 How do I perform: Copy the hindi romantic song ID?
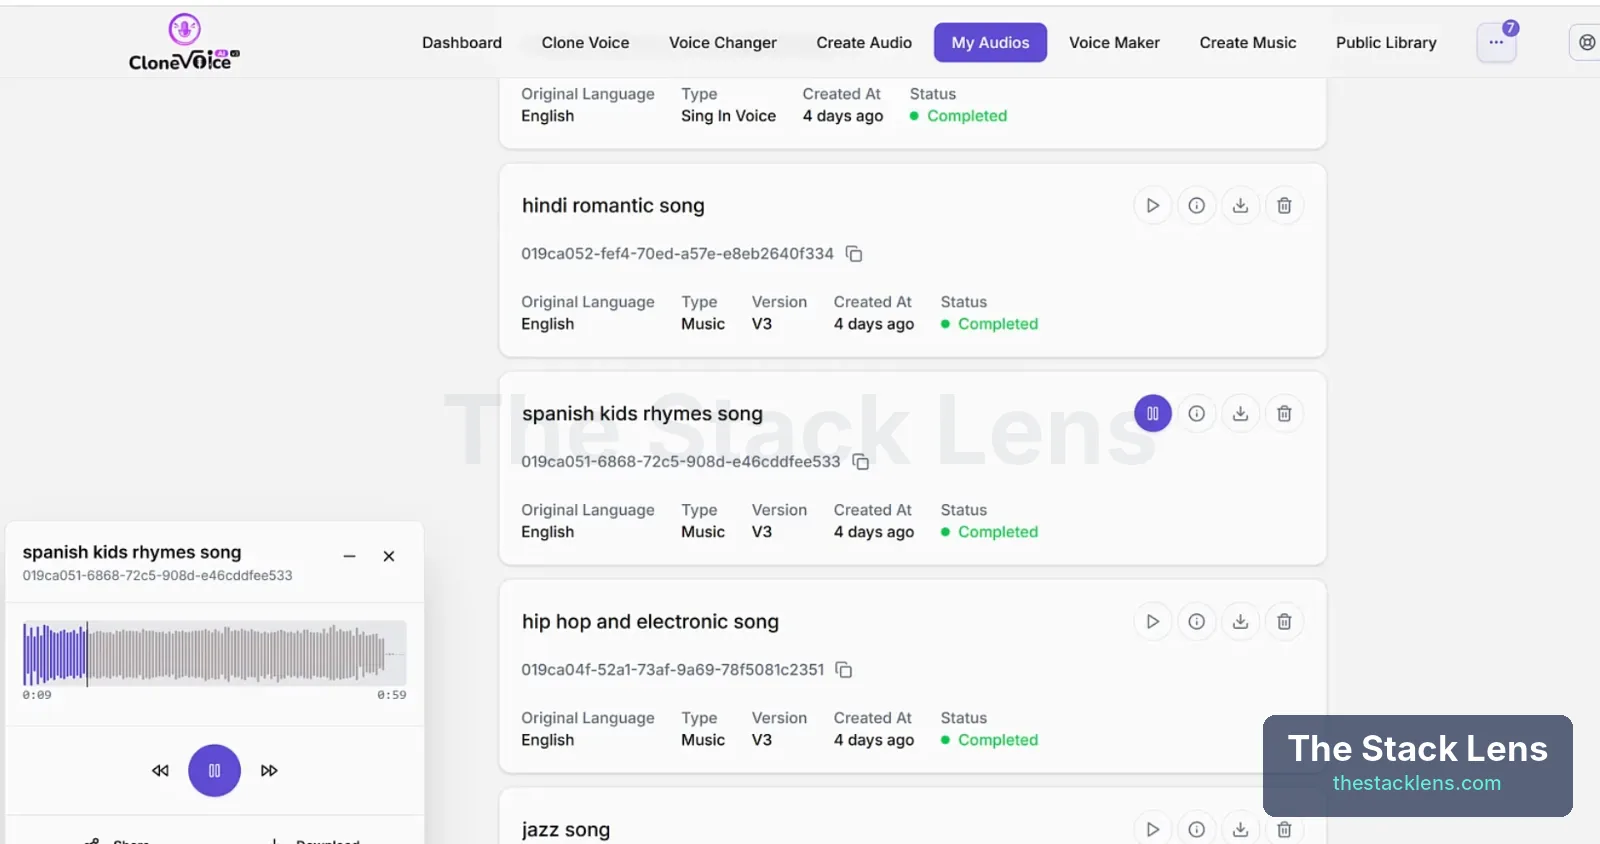[x=854, y=254]
